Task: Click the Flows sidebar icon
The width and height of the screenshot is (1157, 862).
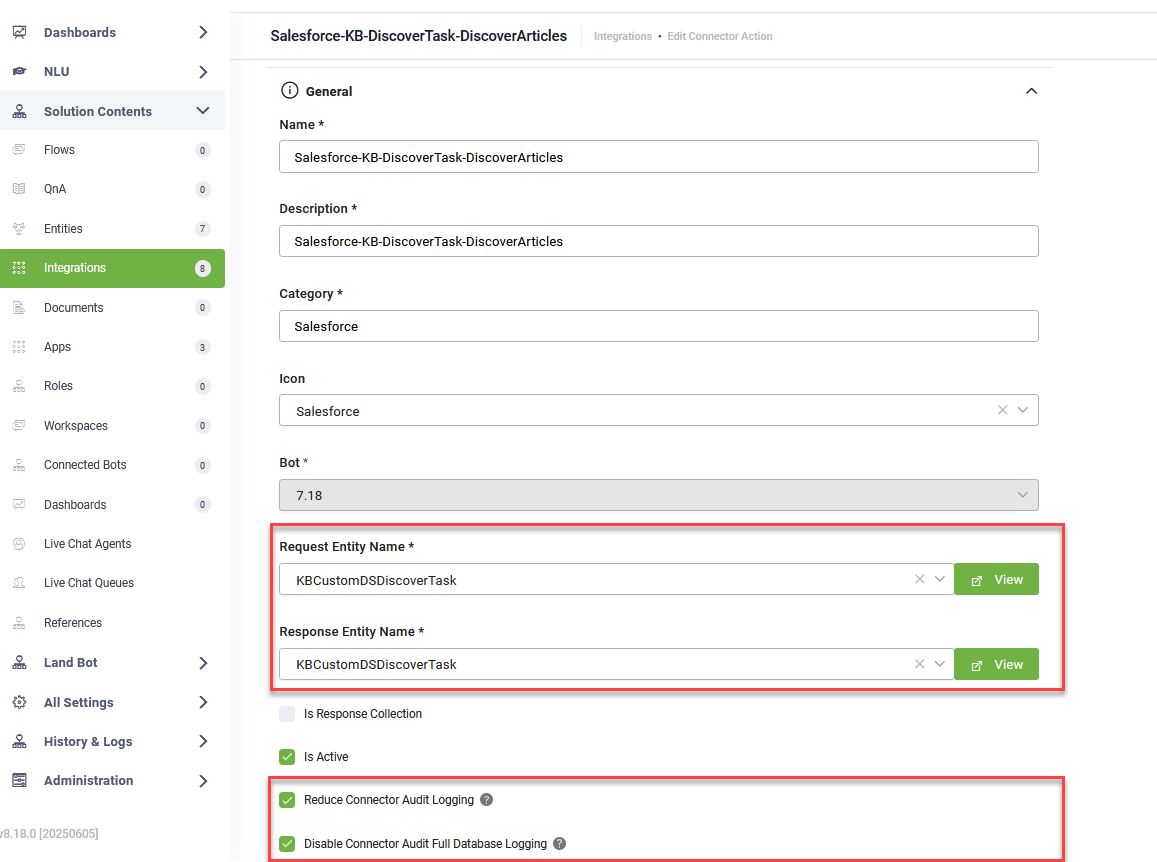Action: coord(19,150)
